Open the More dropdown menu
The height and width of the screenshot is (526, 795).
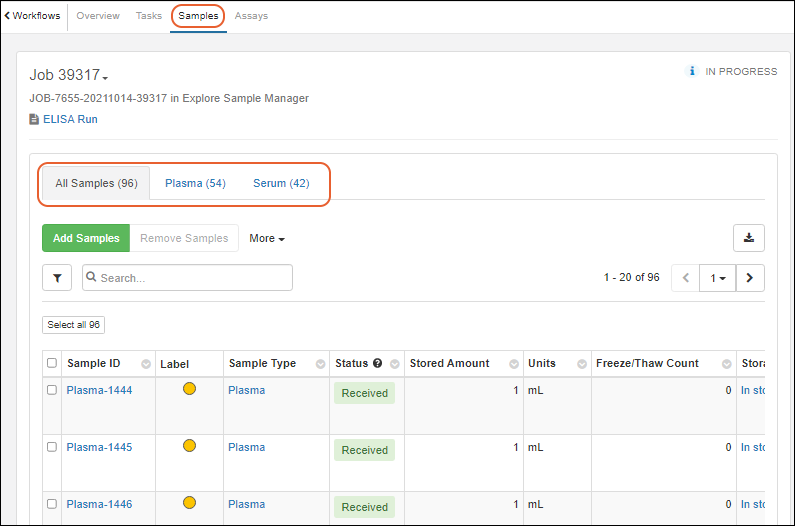[267, 239]
